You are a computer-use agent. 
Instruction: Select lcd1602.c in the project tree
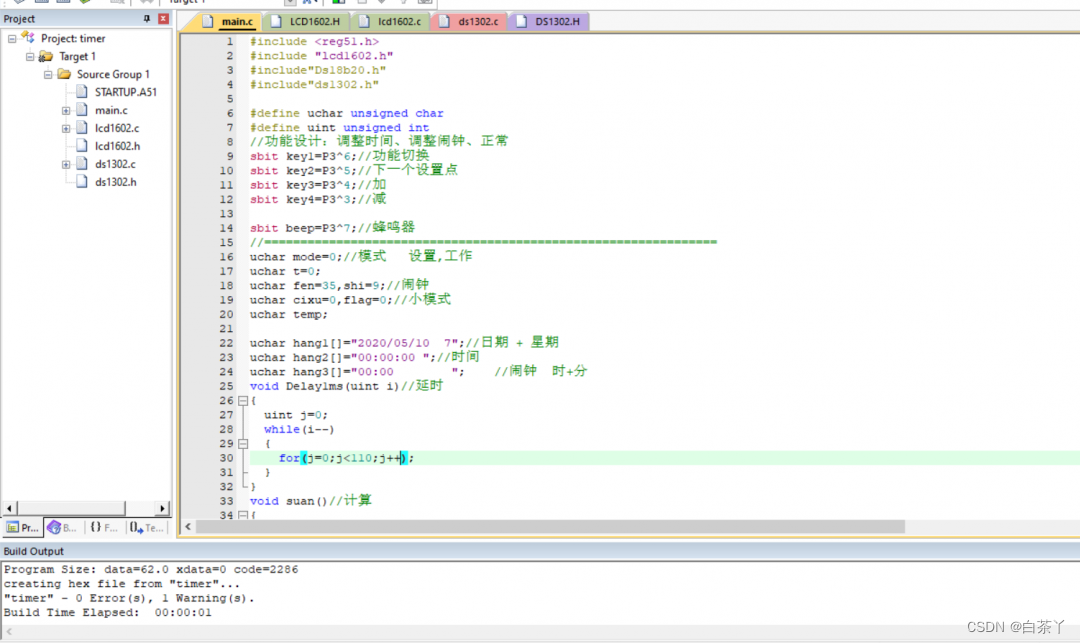(x=116, y=128)
